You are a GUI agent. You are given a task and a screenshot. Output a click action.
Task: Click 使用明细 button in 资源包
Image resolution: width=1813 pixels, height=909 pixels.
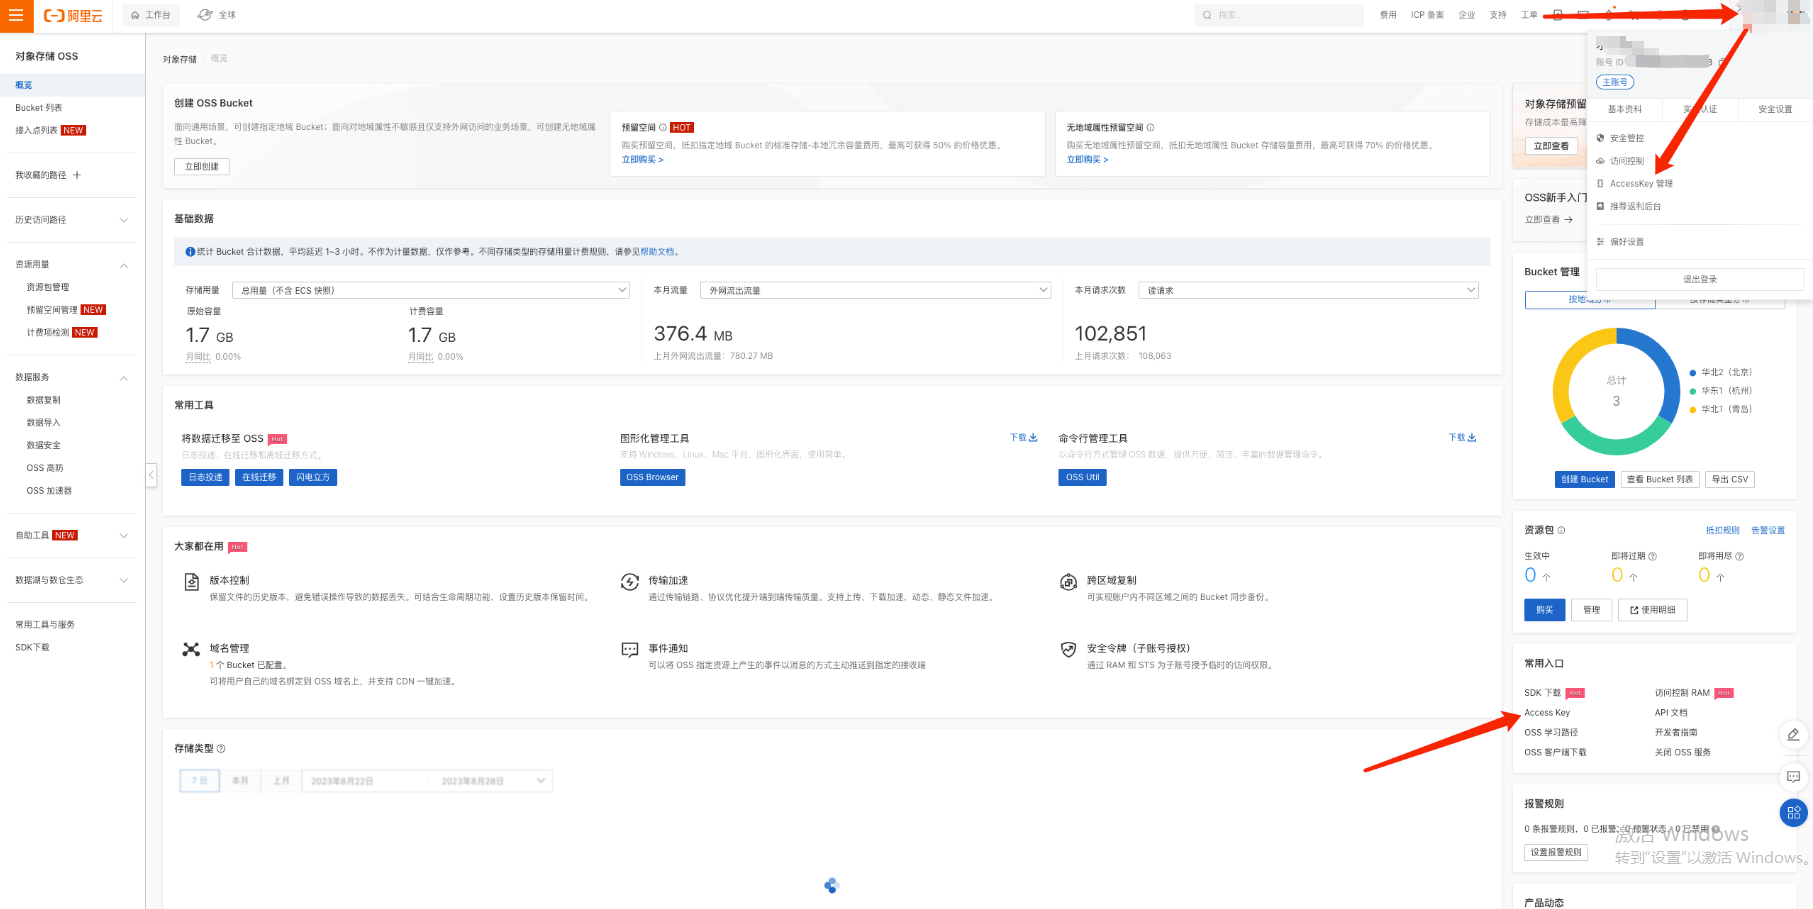coord(1652,610)
